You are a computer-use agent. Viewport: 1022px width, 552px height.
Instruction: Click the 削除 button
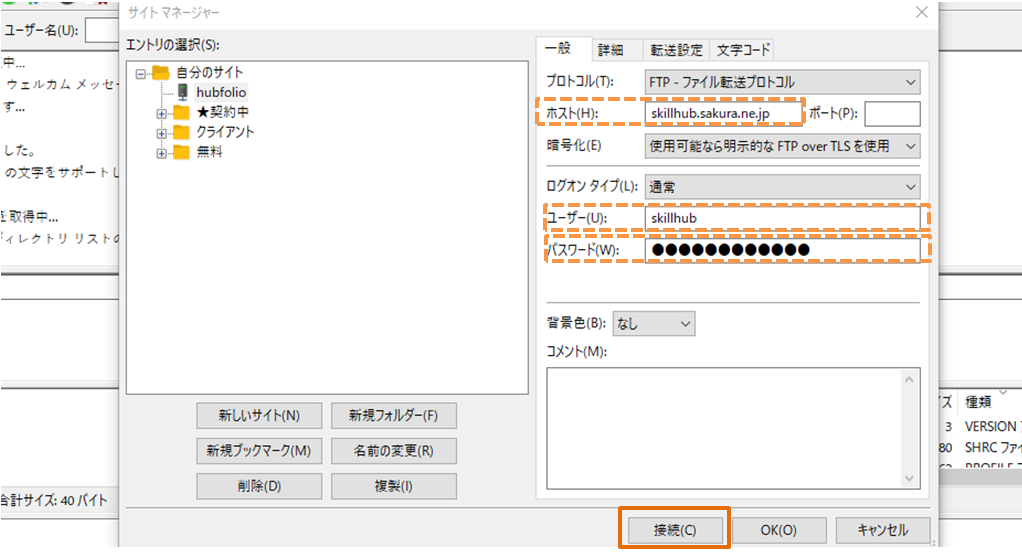tap(259, 486)
